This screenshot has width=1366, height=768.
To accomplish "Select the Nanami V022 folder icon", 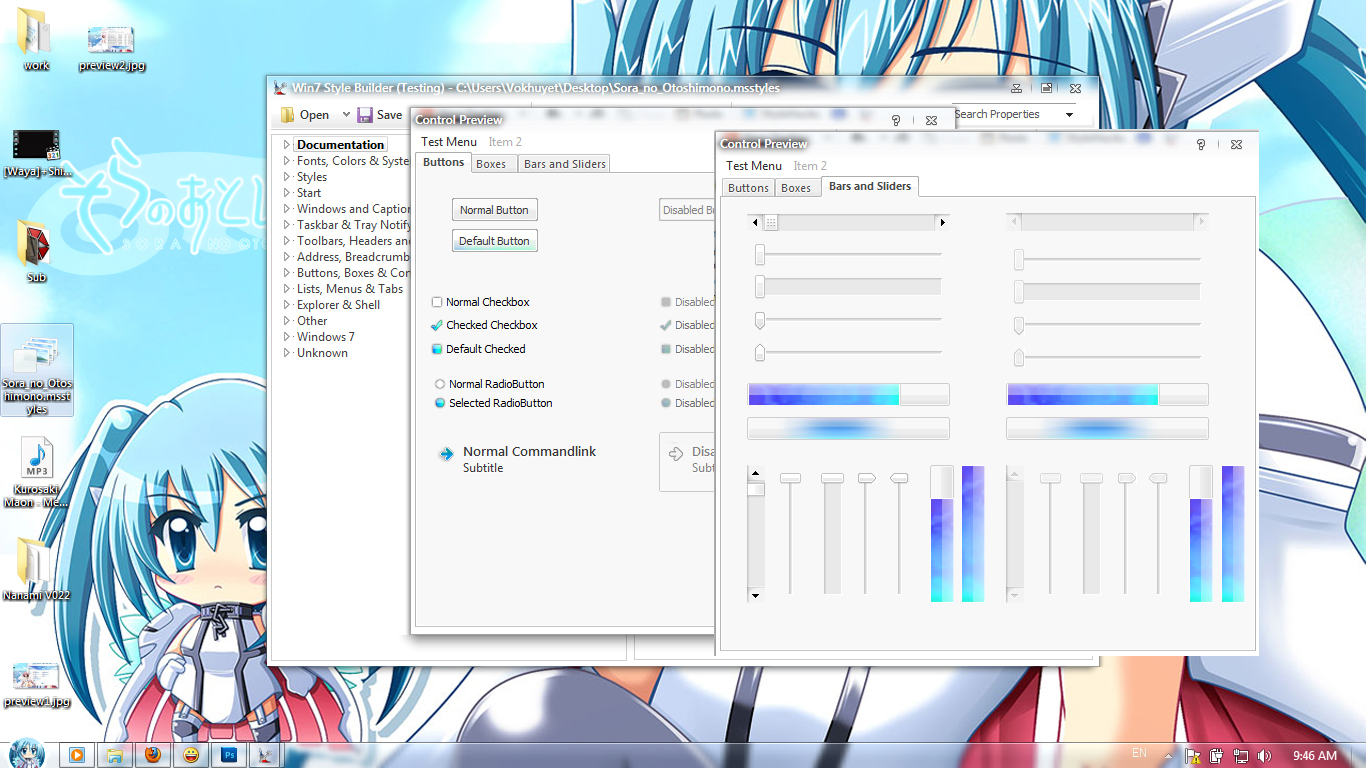I will [x=36, y=569].
